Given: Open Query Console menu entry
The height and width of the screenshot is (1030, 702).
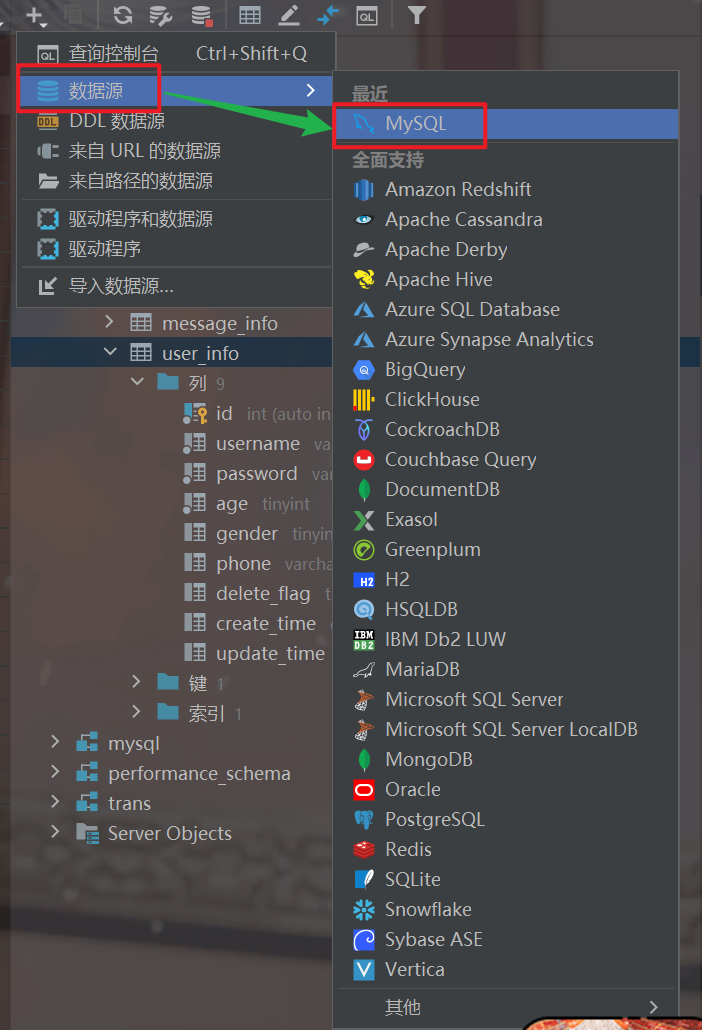Looking at the screenshot, I should coord(176,53).
